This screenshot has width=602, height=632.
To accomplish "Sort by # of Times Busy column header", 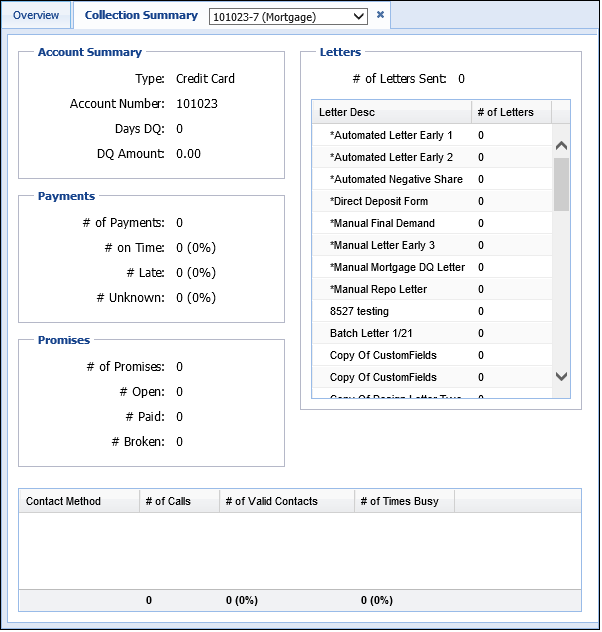I will tap(405, 501).
